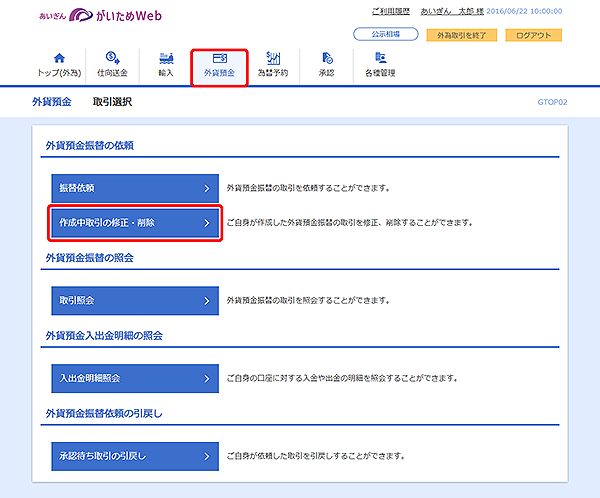The image size is (600, 498).
Task: Select 承認待ち取引の引戻し button
Action: tap(133, 456)
